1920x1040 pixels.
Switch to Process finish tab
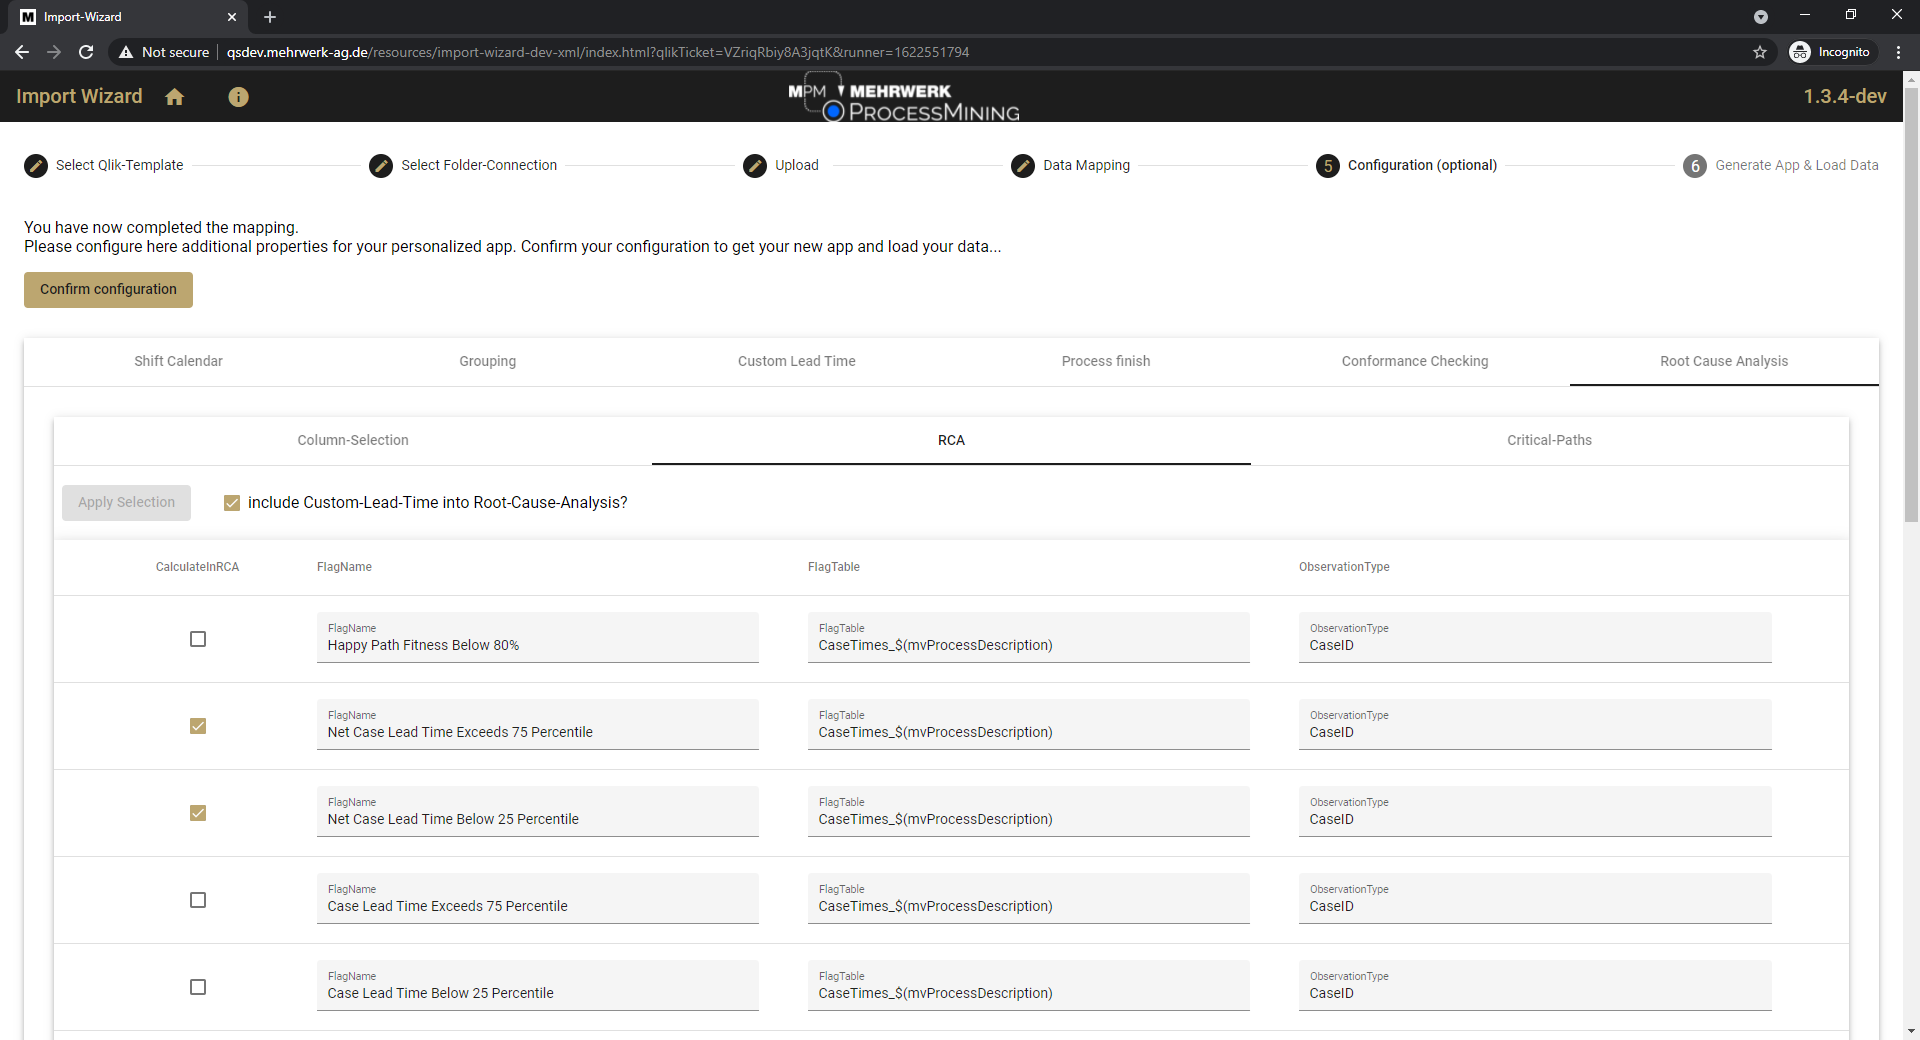[x=1106, y=361]
